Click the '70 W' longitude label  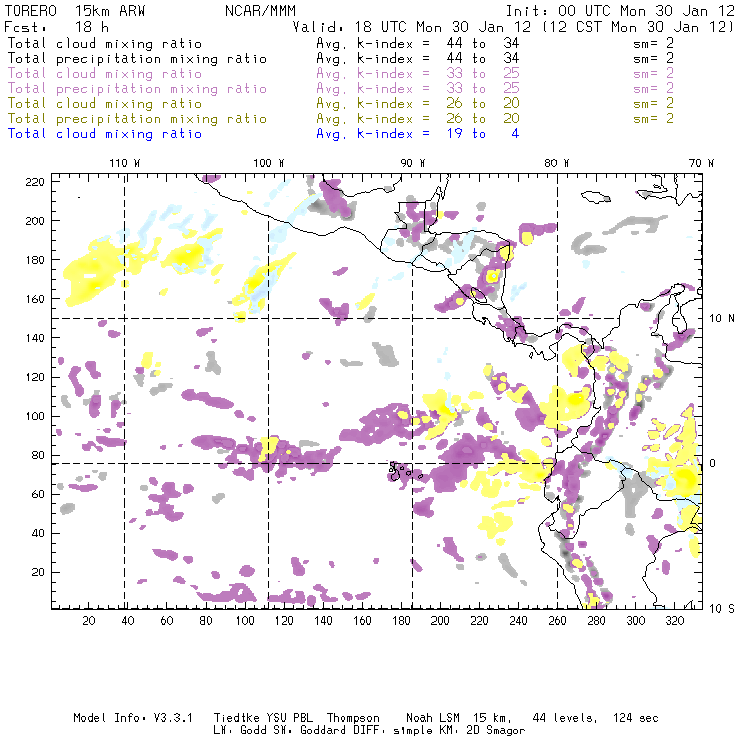[701, 163]
